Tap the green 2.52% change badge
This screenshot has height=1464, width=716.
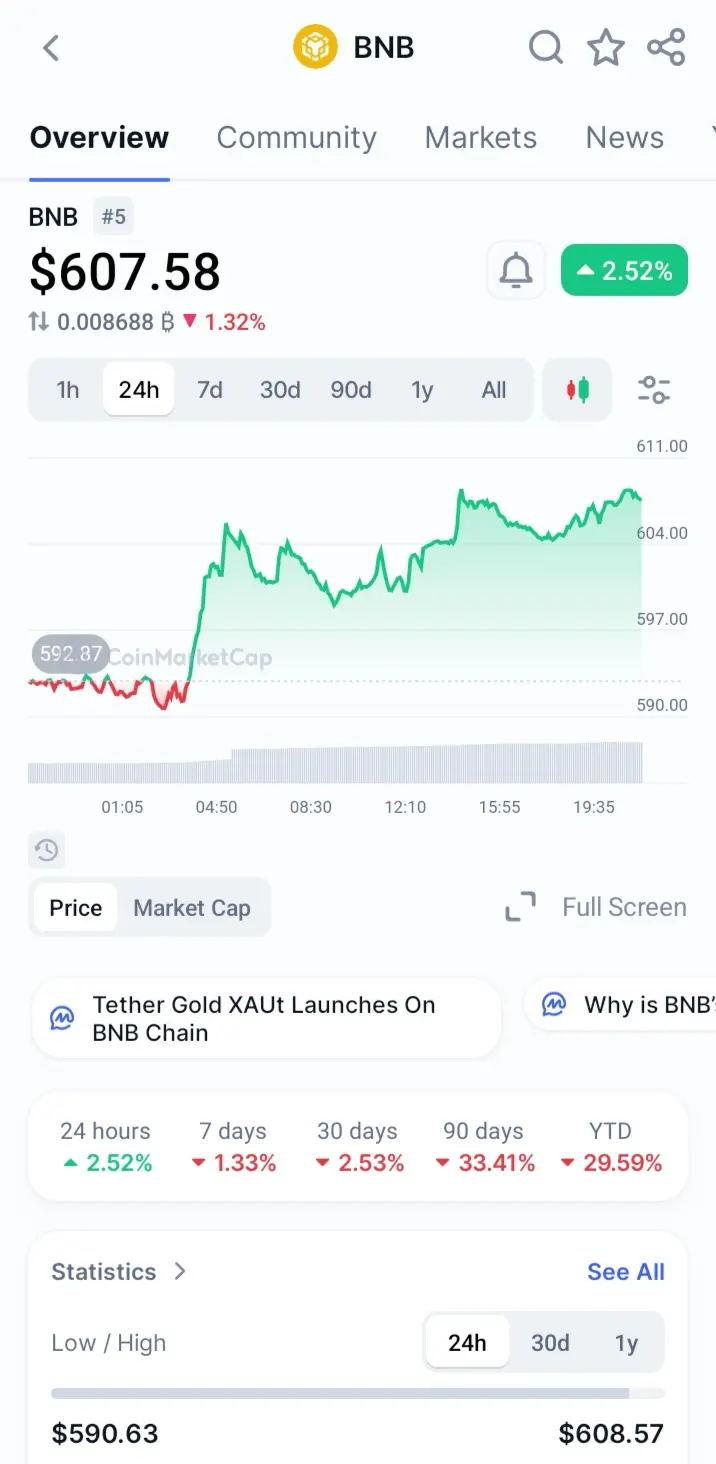(x=624, y=270)
